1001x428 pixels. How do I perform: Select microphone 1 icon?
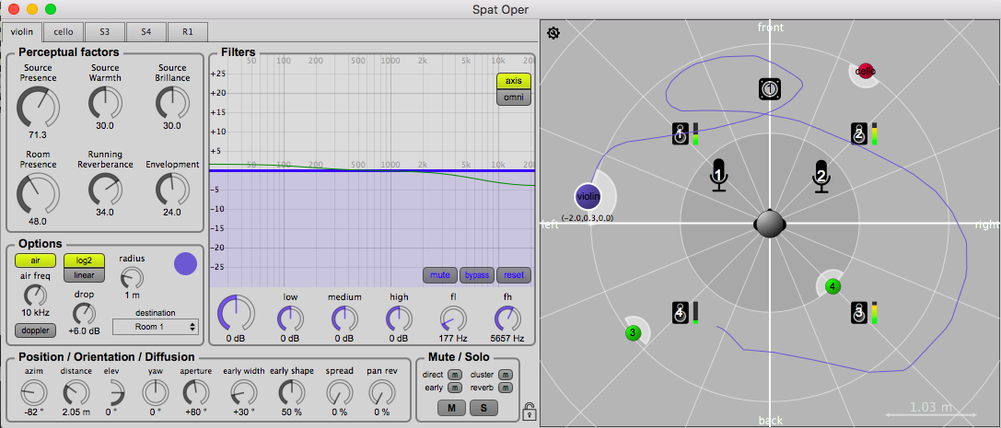pyautogui.click(x=719, y=175)
